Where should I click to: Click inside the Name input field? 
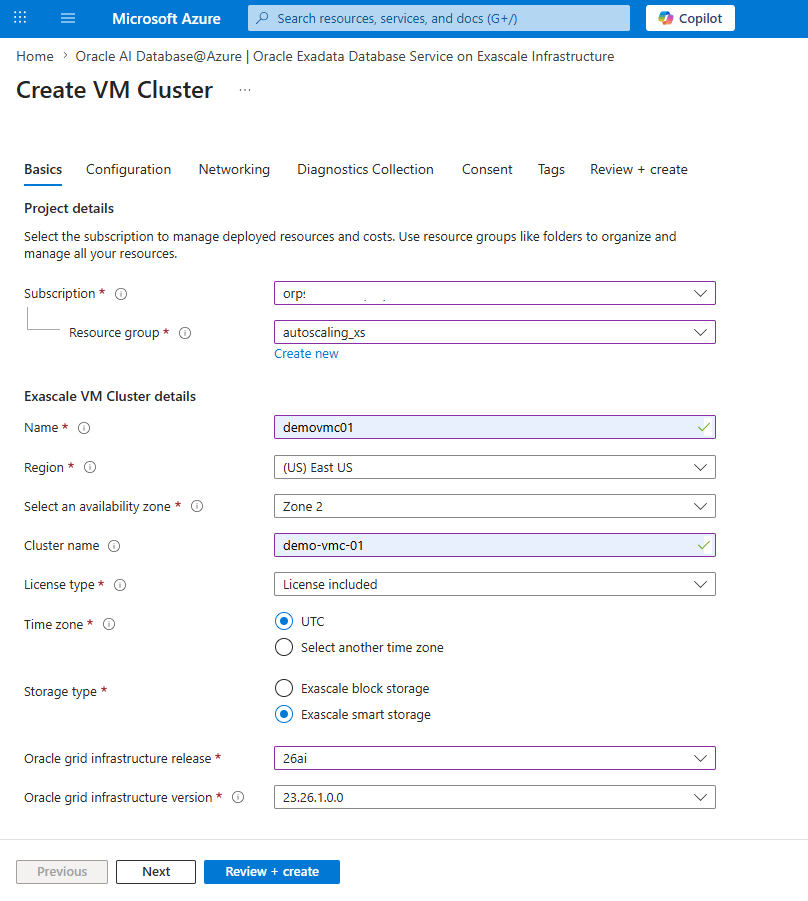(x=494, y=427)
